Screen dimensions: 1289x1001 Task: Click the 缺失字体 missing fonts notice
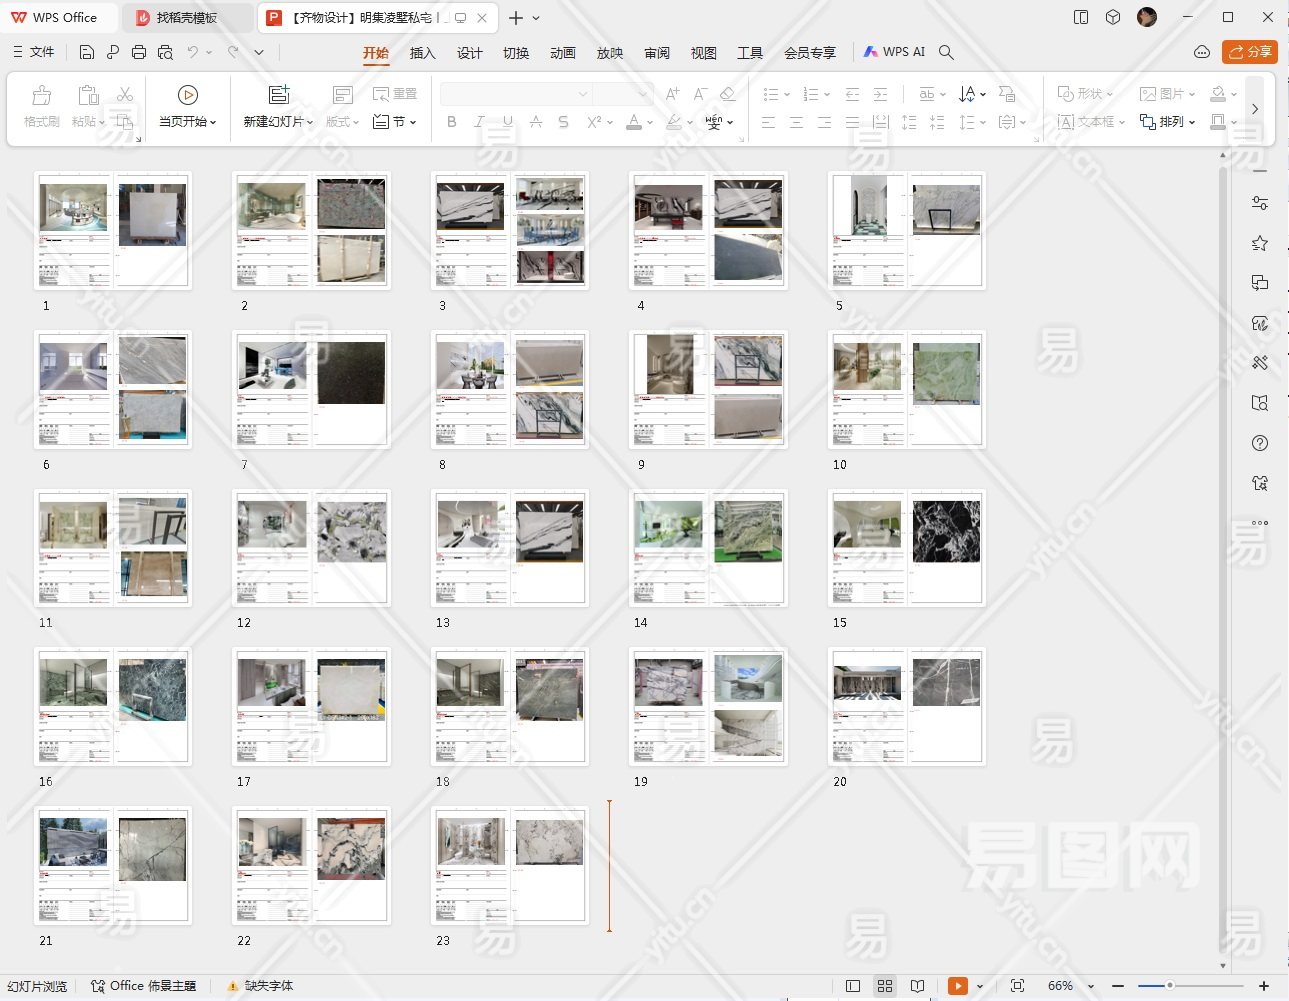260,986
